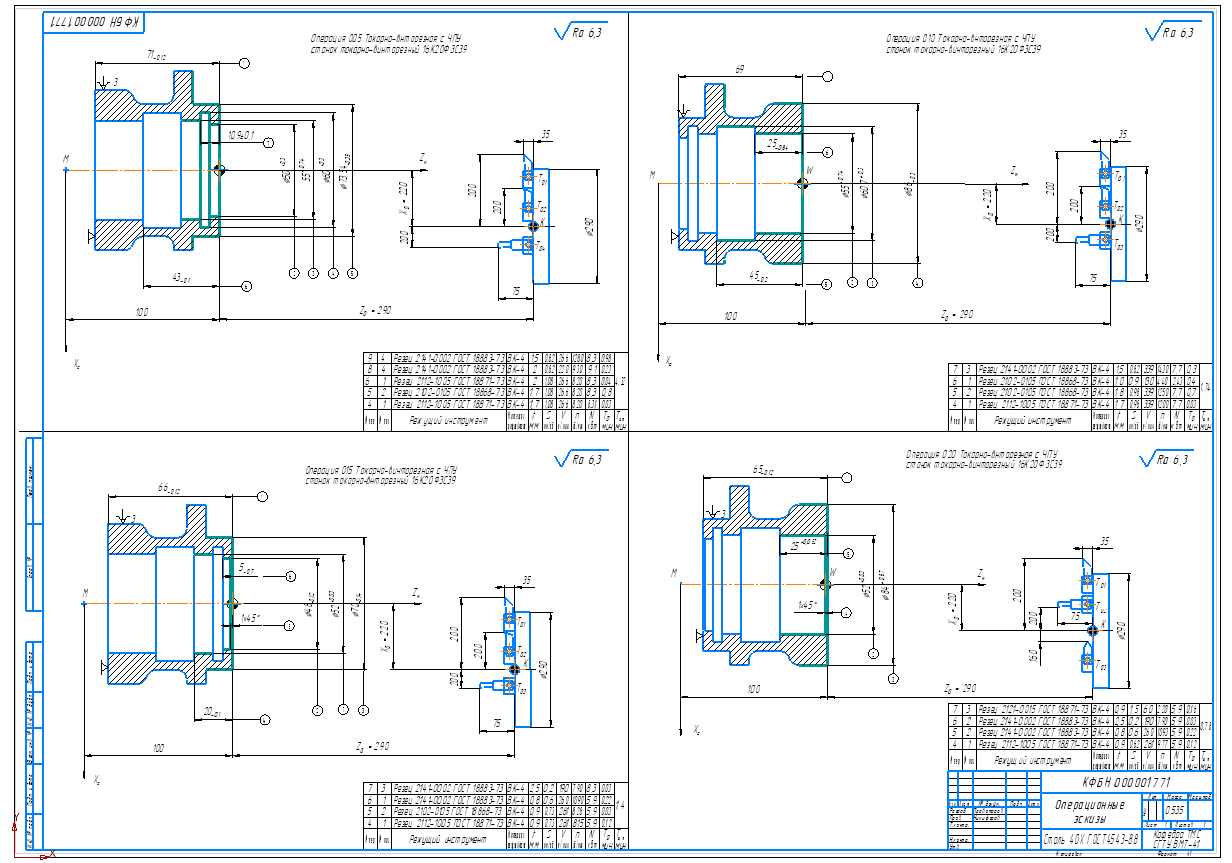Viewport: 1232px width, 863px height.
Task: Click the "Операционные эскизы" title text
Action: (x=1089, y=810)
